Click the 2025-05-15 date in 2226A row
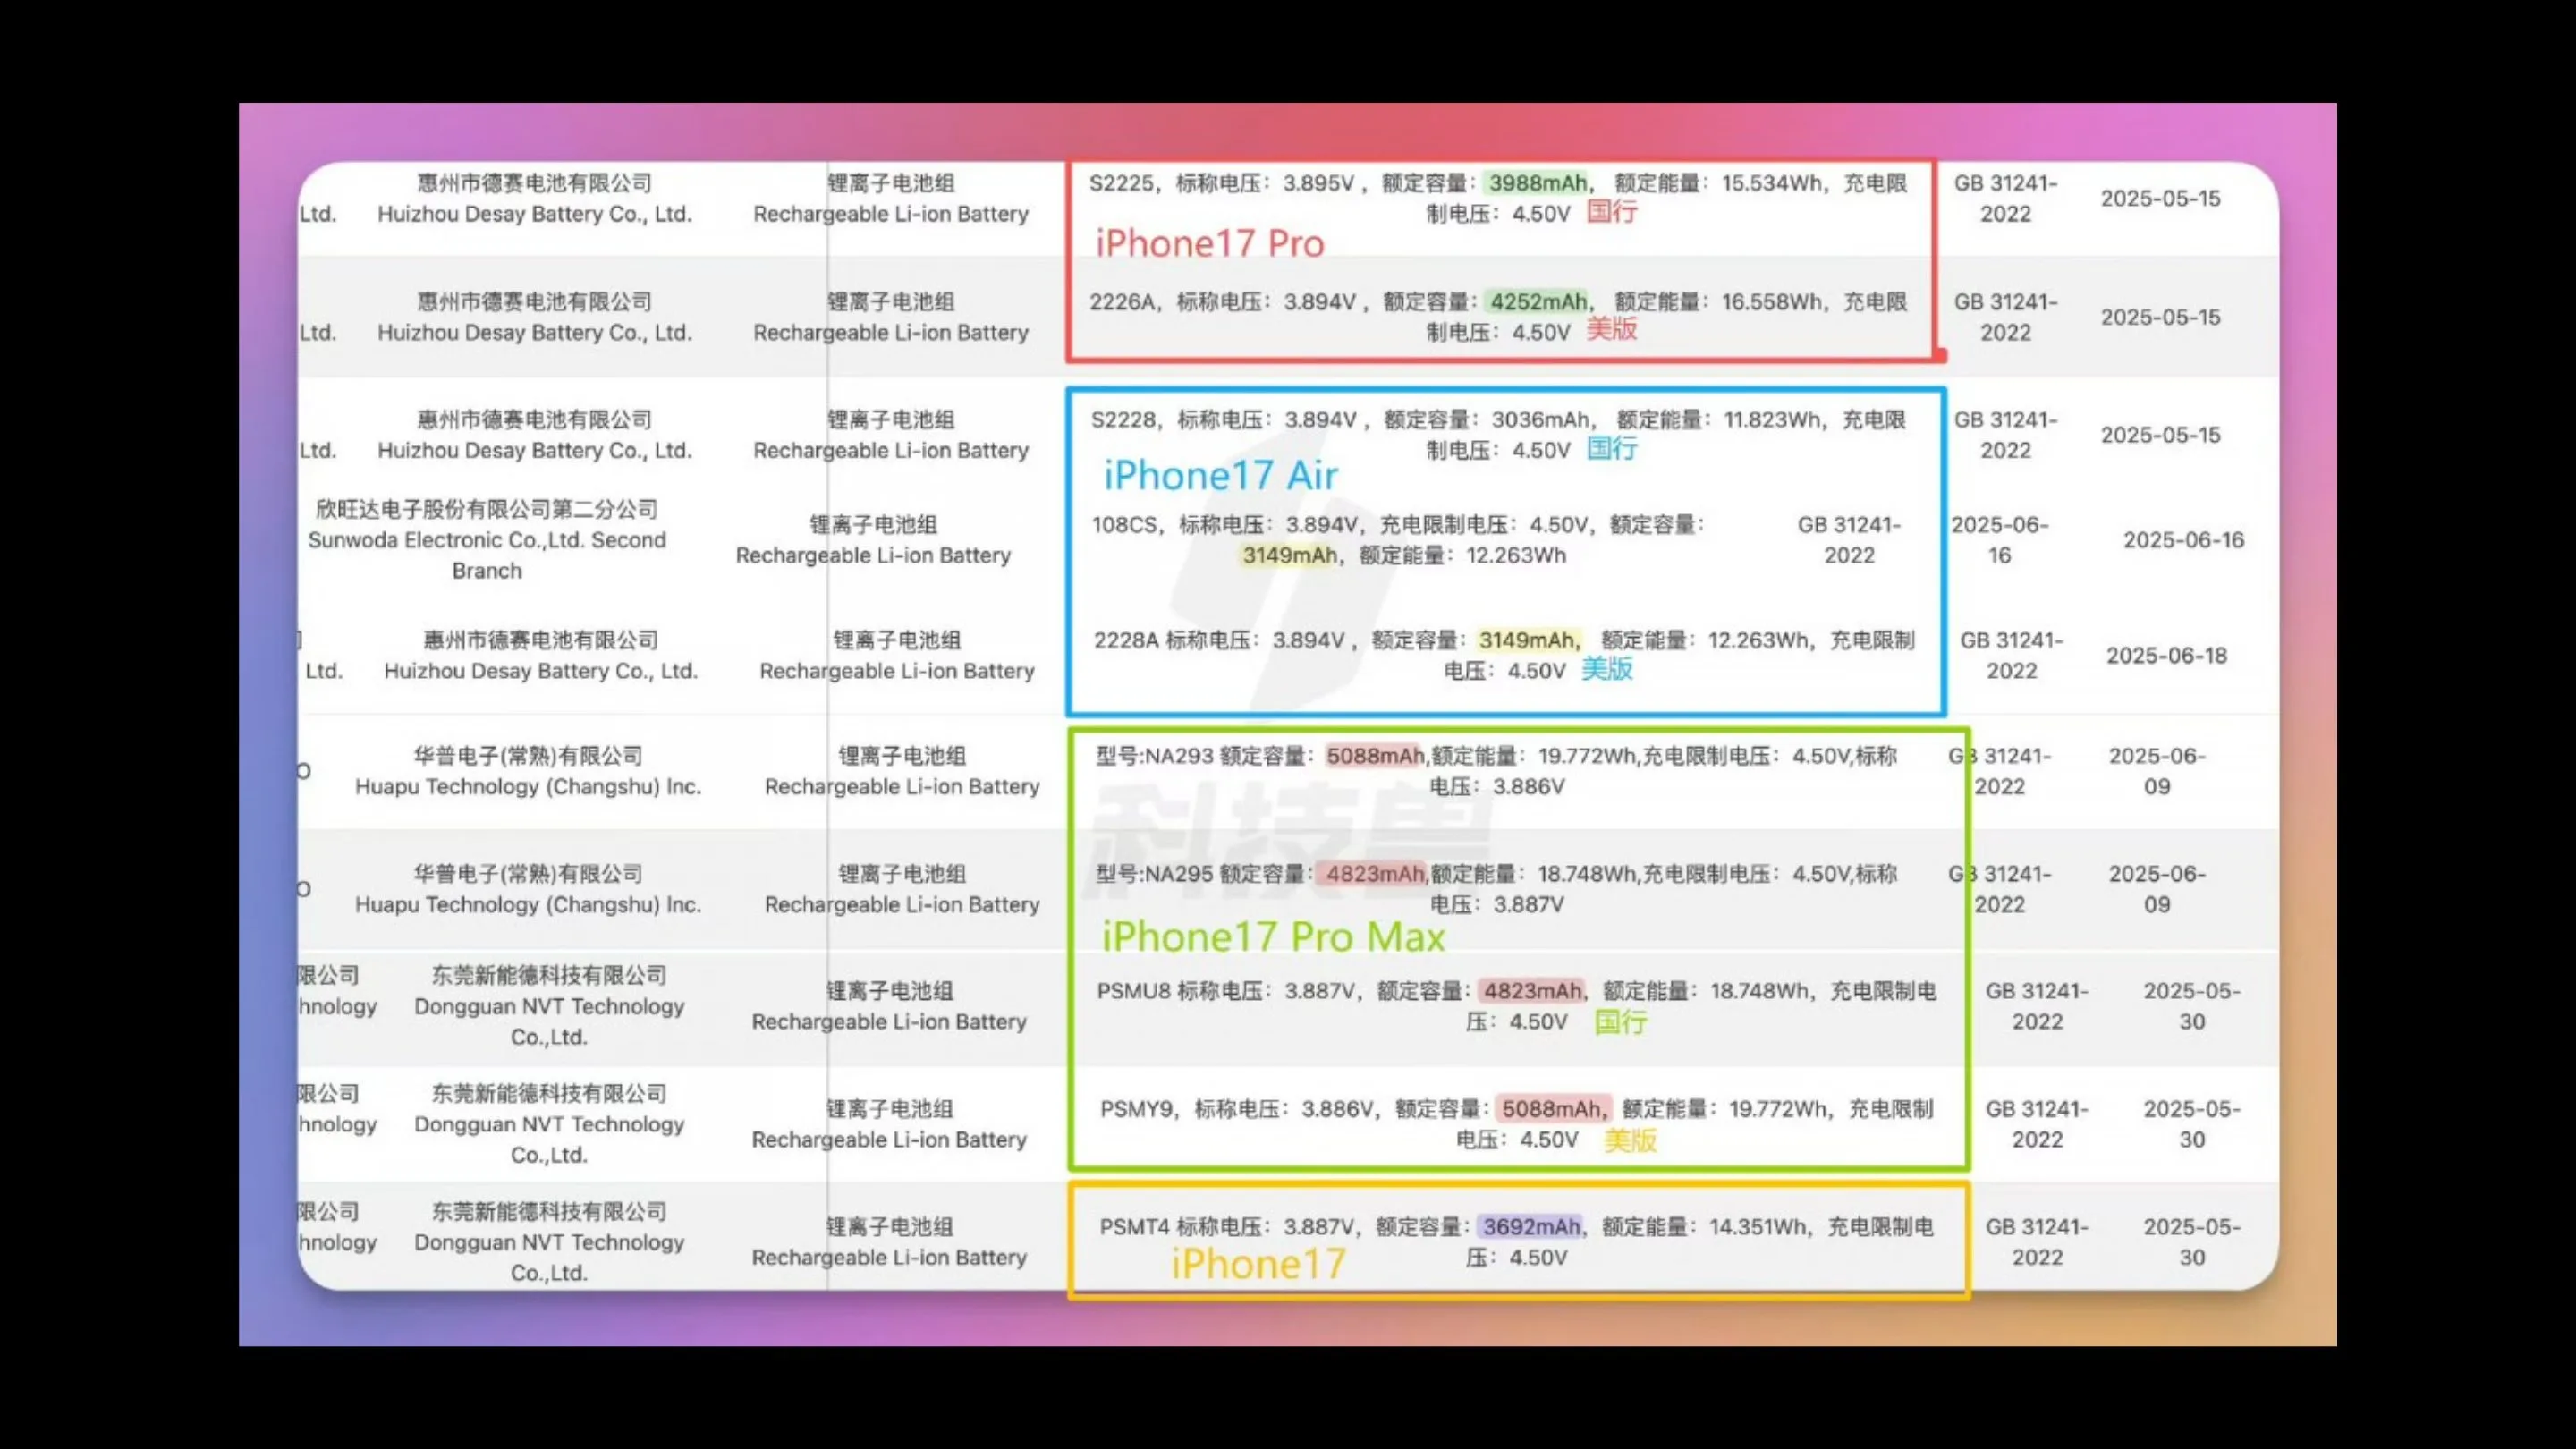Viewport: 2576px width, 1449px height. [x=2160, y=317]
